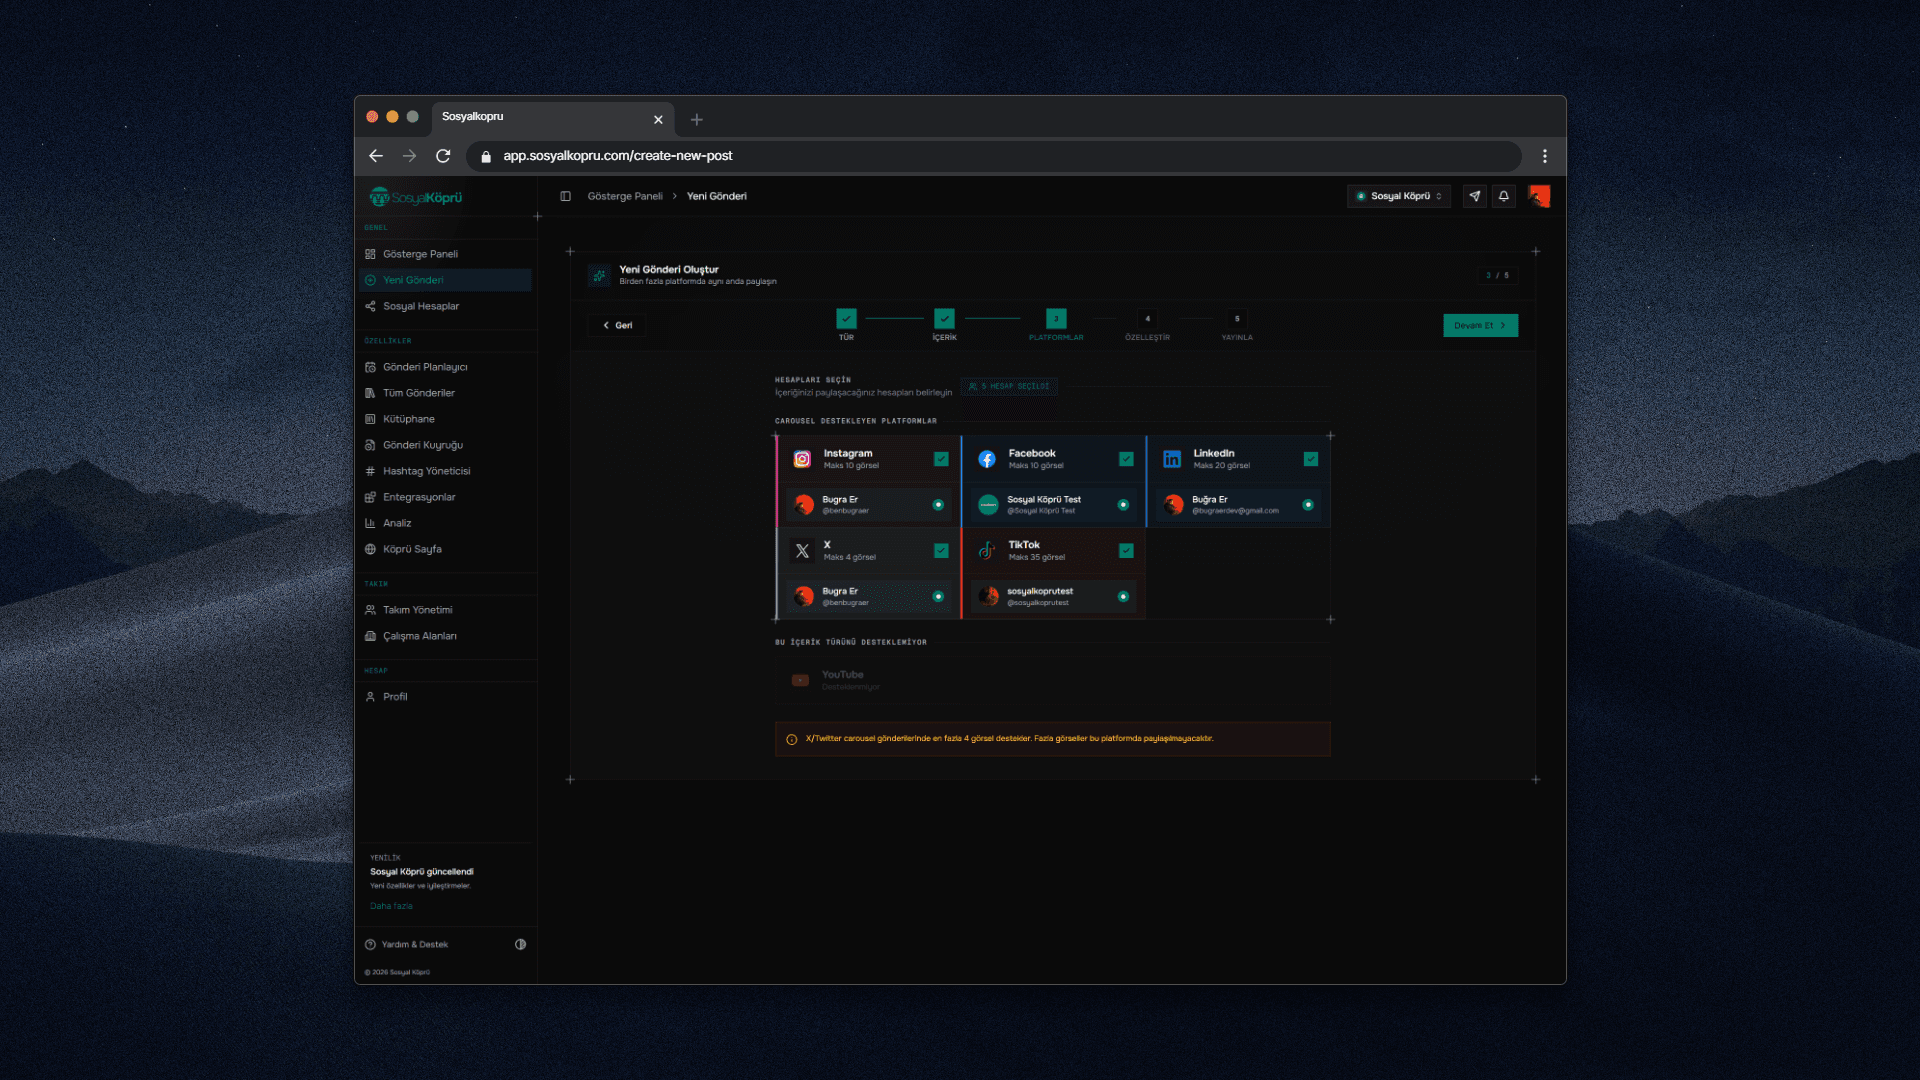Collapse sidebar with the panel toggle icon
1920x1080 pixels.
click(x=565, y=196)
